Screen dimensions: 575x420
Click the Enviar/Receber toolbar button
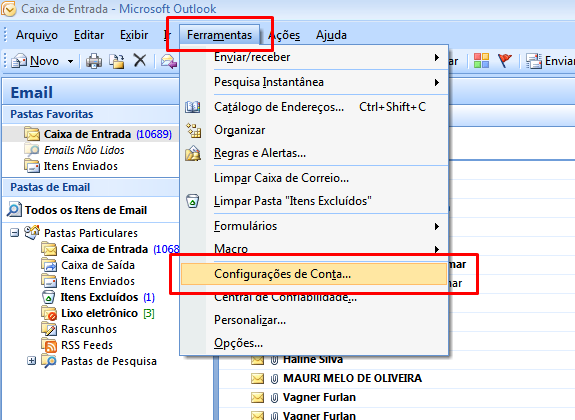550,61
